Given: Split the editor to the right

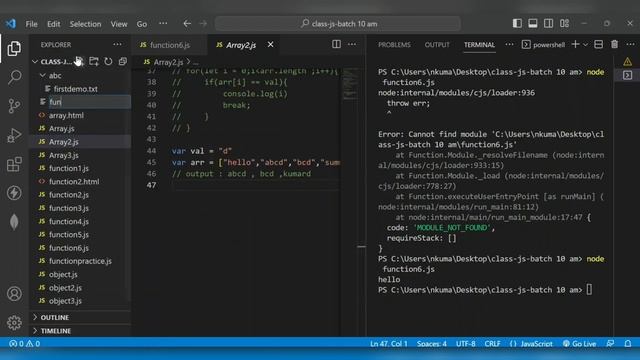Looking at the screenshot, I should (x=336, y=44).
